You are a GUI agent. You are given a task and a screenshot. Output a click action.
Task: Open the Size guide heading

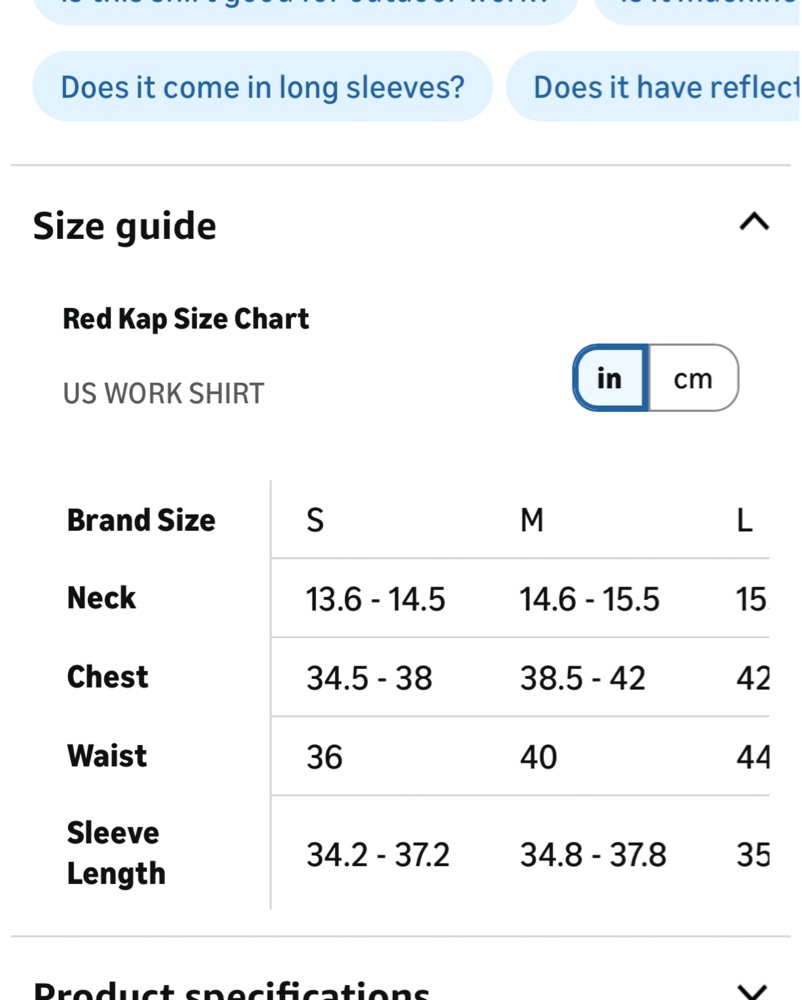click(x=124, y=226)
